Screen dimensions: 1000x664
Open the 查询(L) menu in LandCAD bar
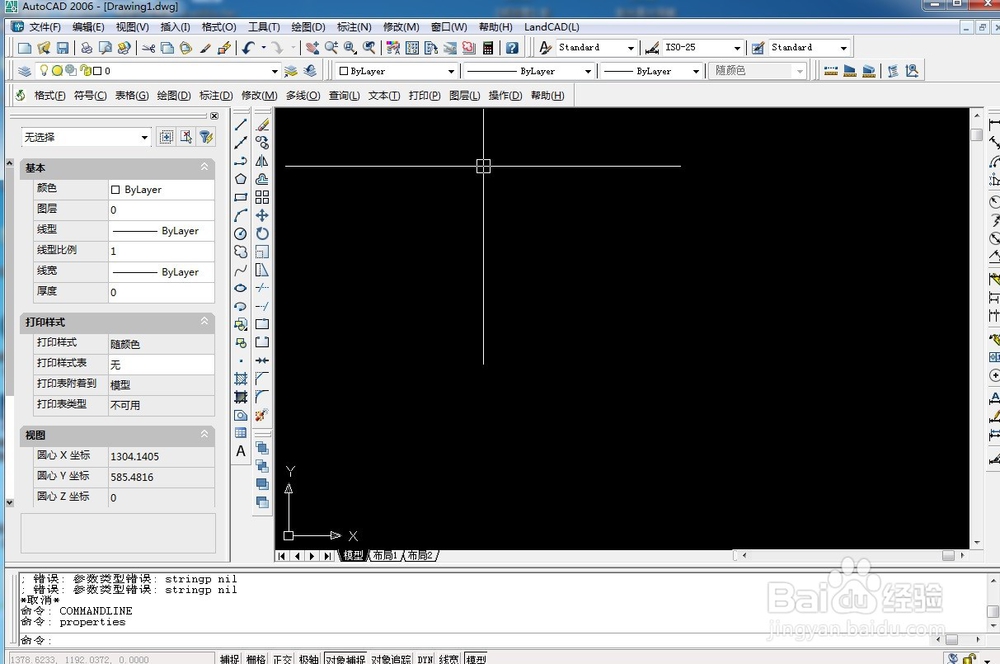click(344, 96)
